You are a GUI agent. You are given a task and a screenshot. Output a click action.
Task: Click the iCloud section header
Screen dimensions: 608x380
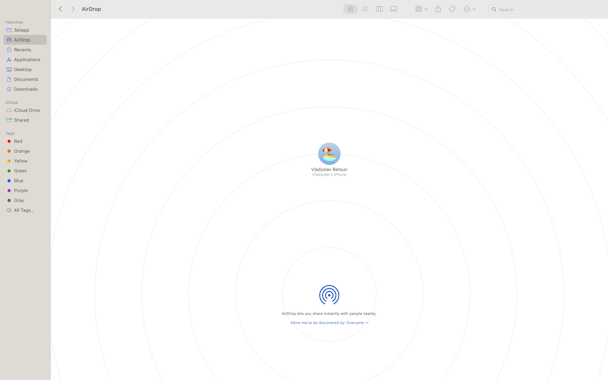[x=12, y=102]
